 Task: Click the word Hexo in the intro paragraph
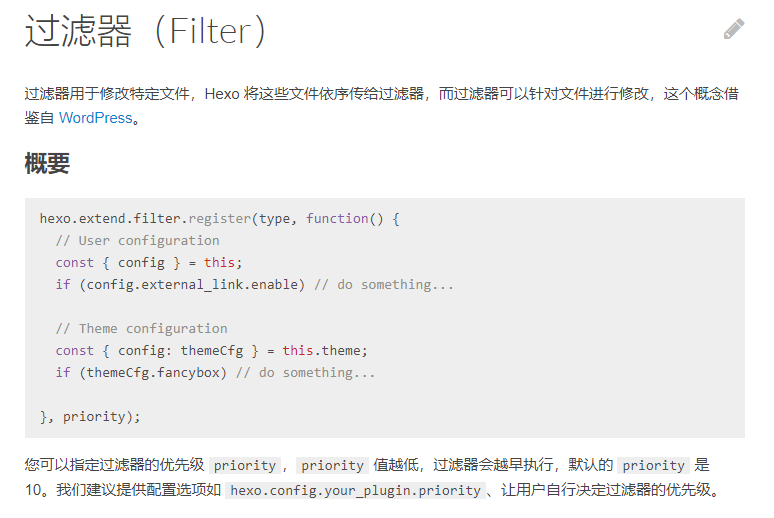(222, 95)
